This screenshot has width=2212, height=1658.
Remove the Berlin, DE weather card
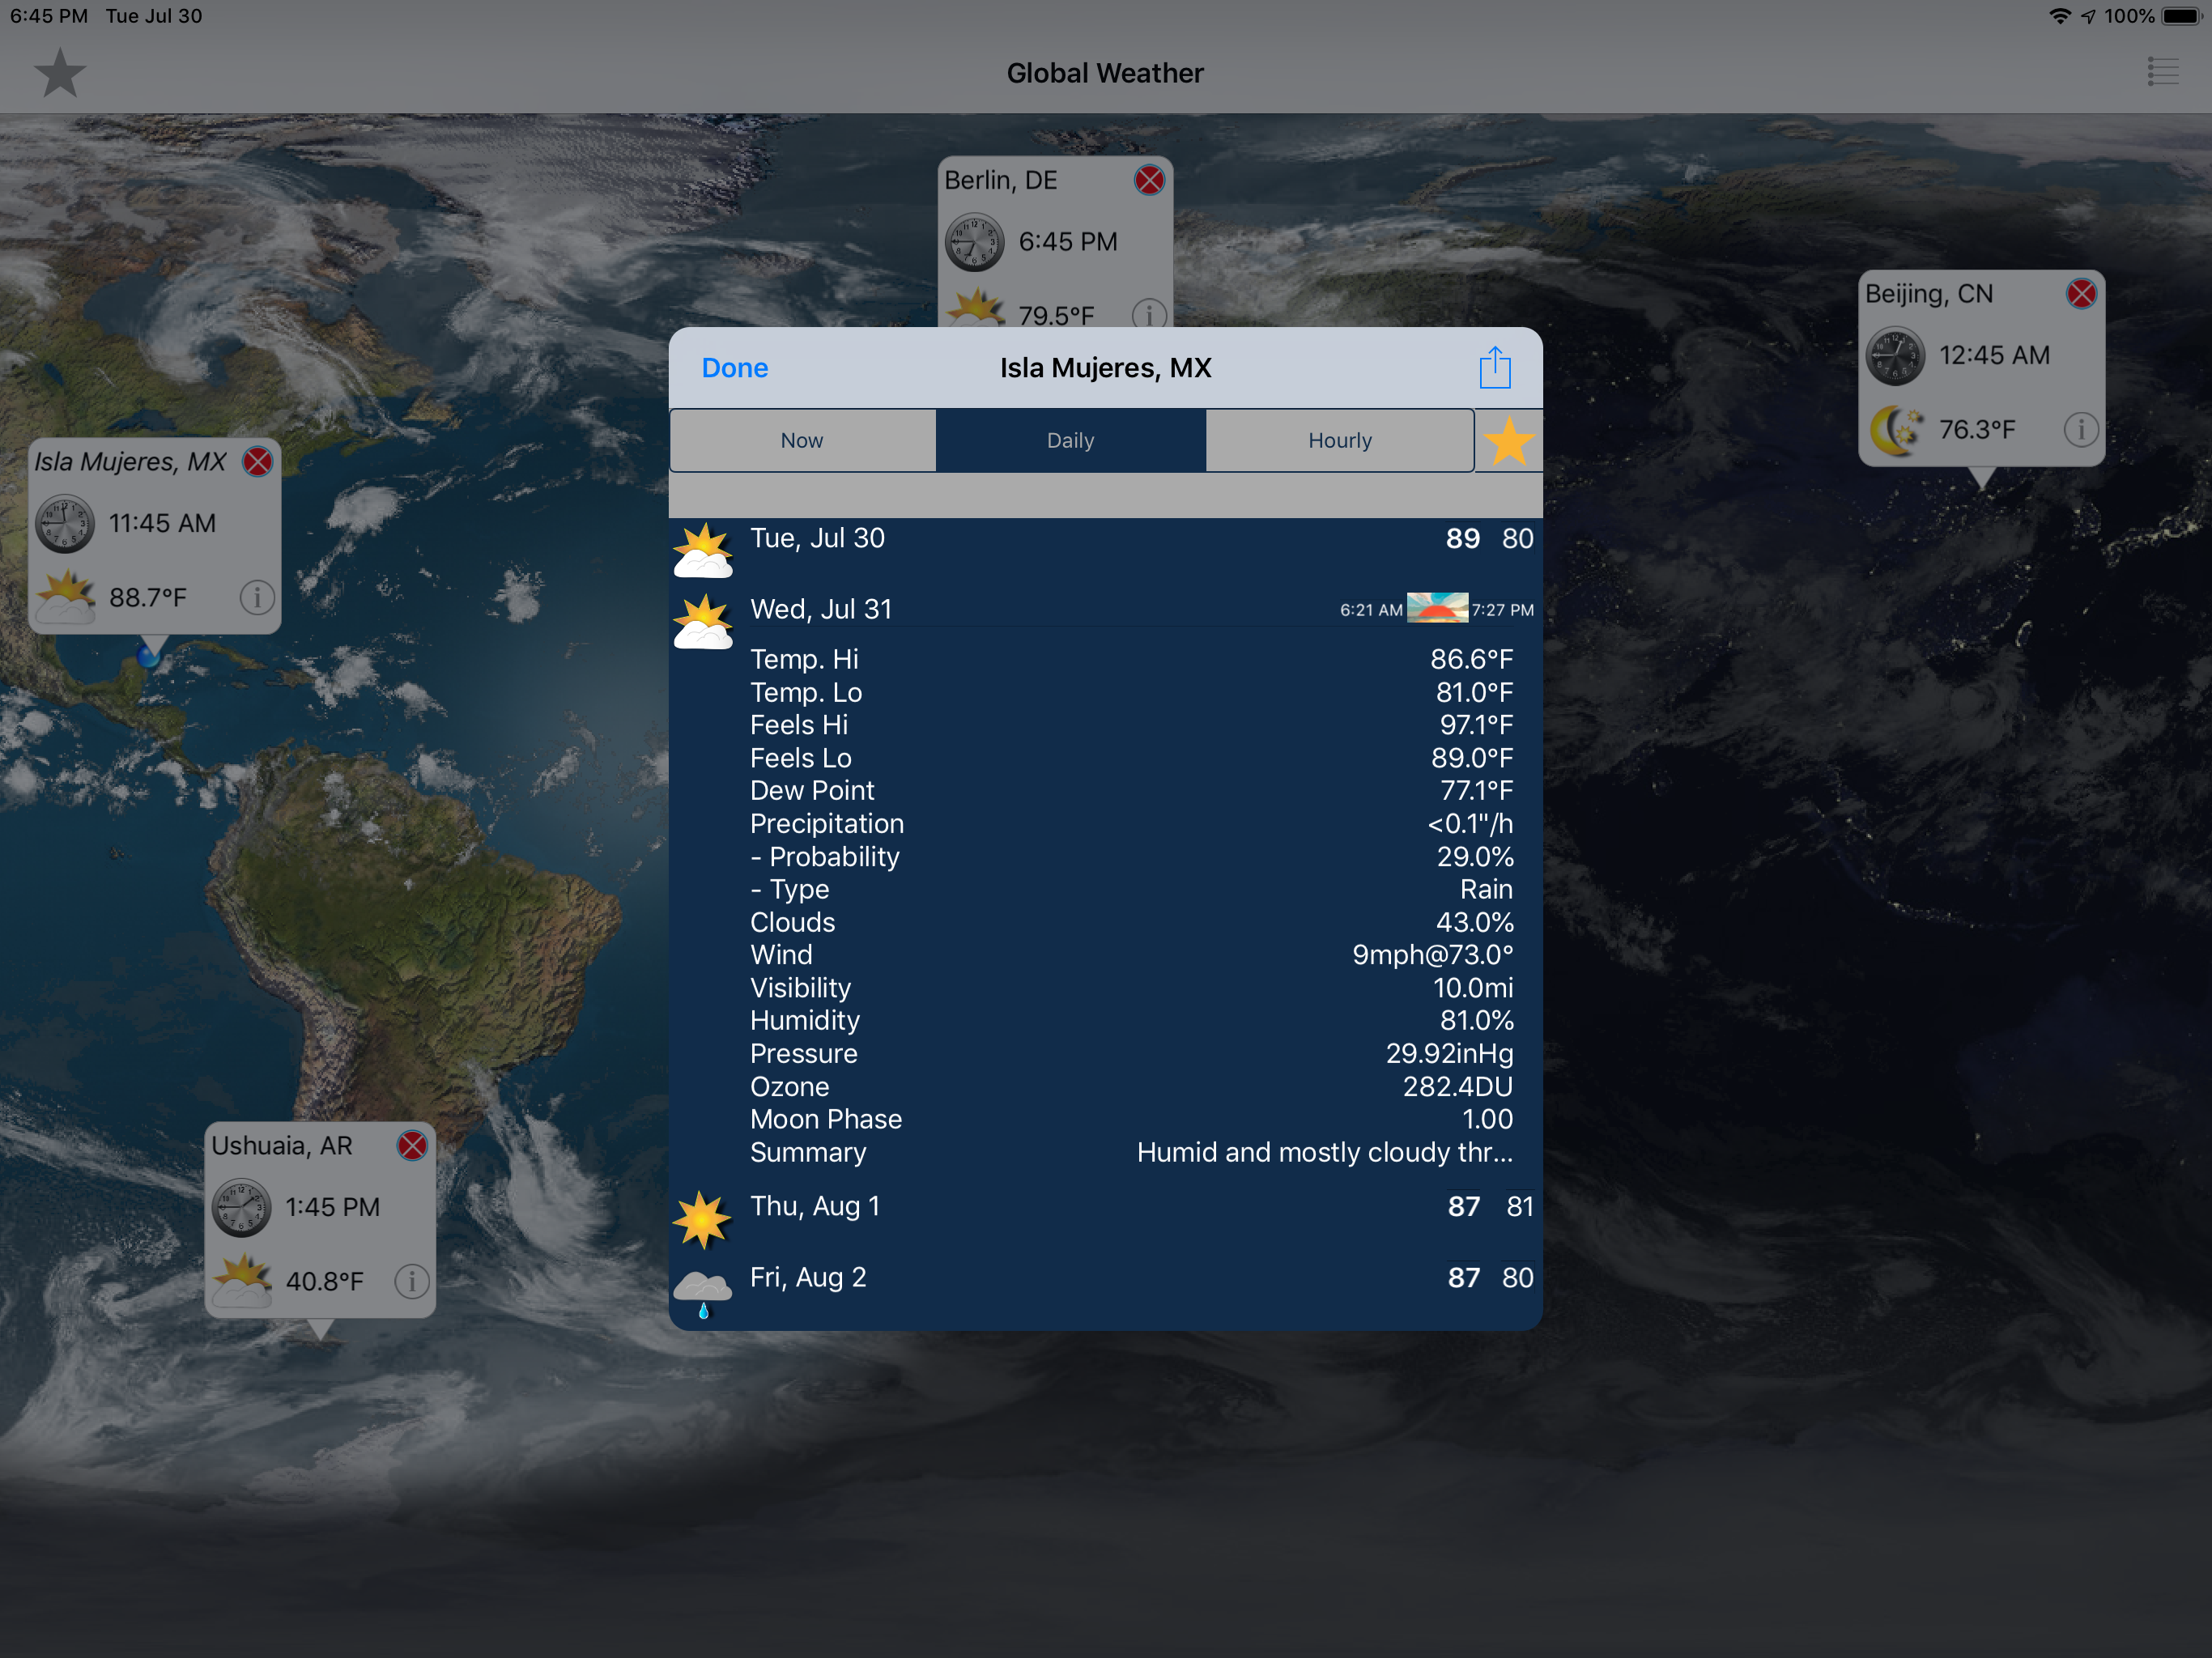coord(1149,180)
